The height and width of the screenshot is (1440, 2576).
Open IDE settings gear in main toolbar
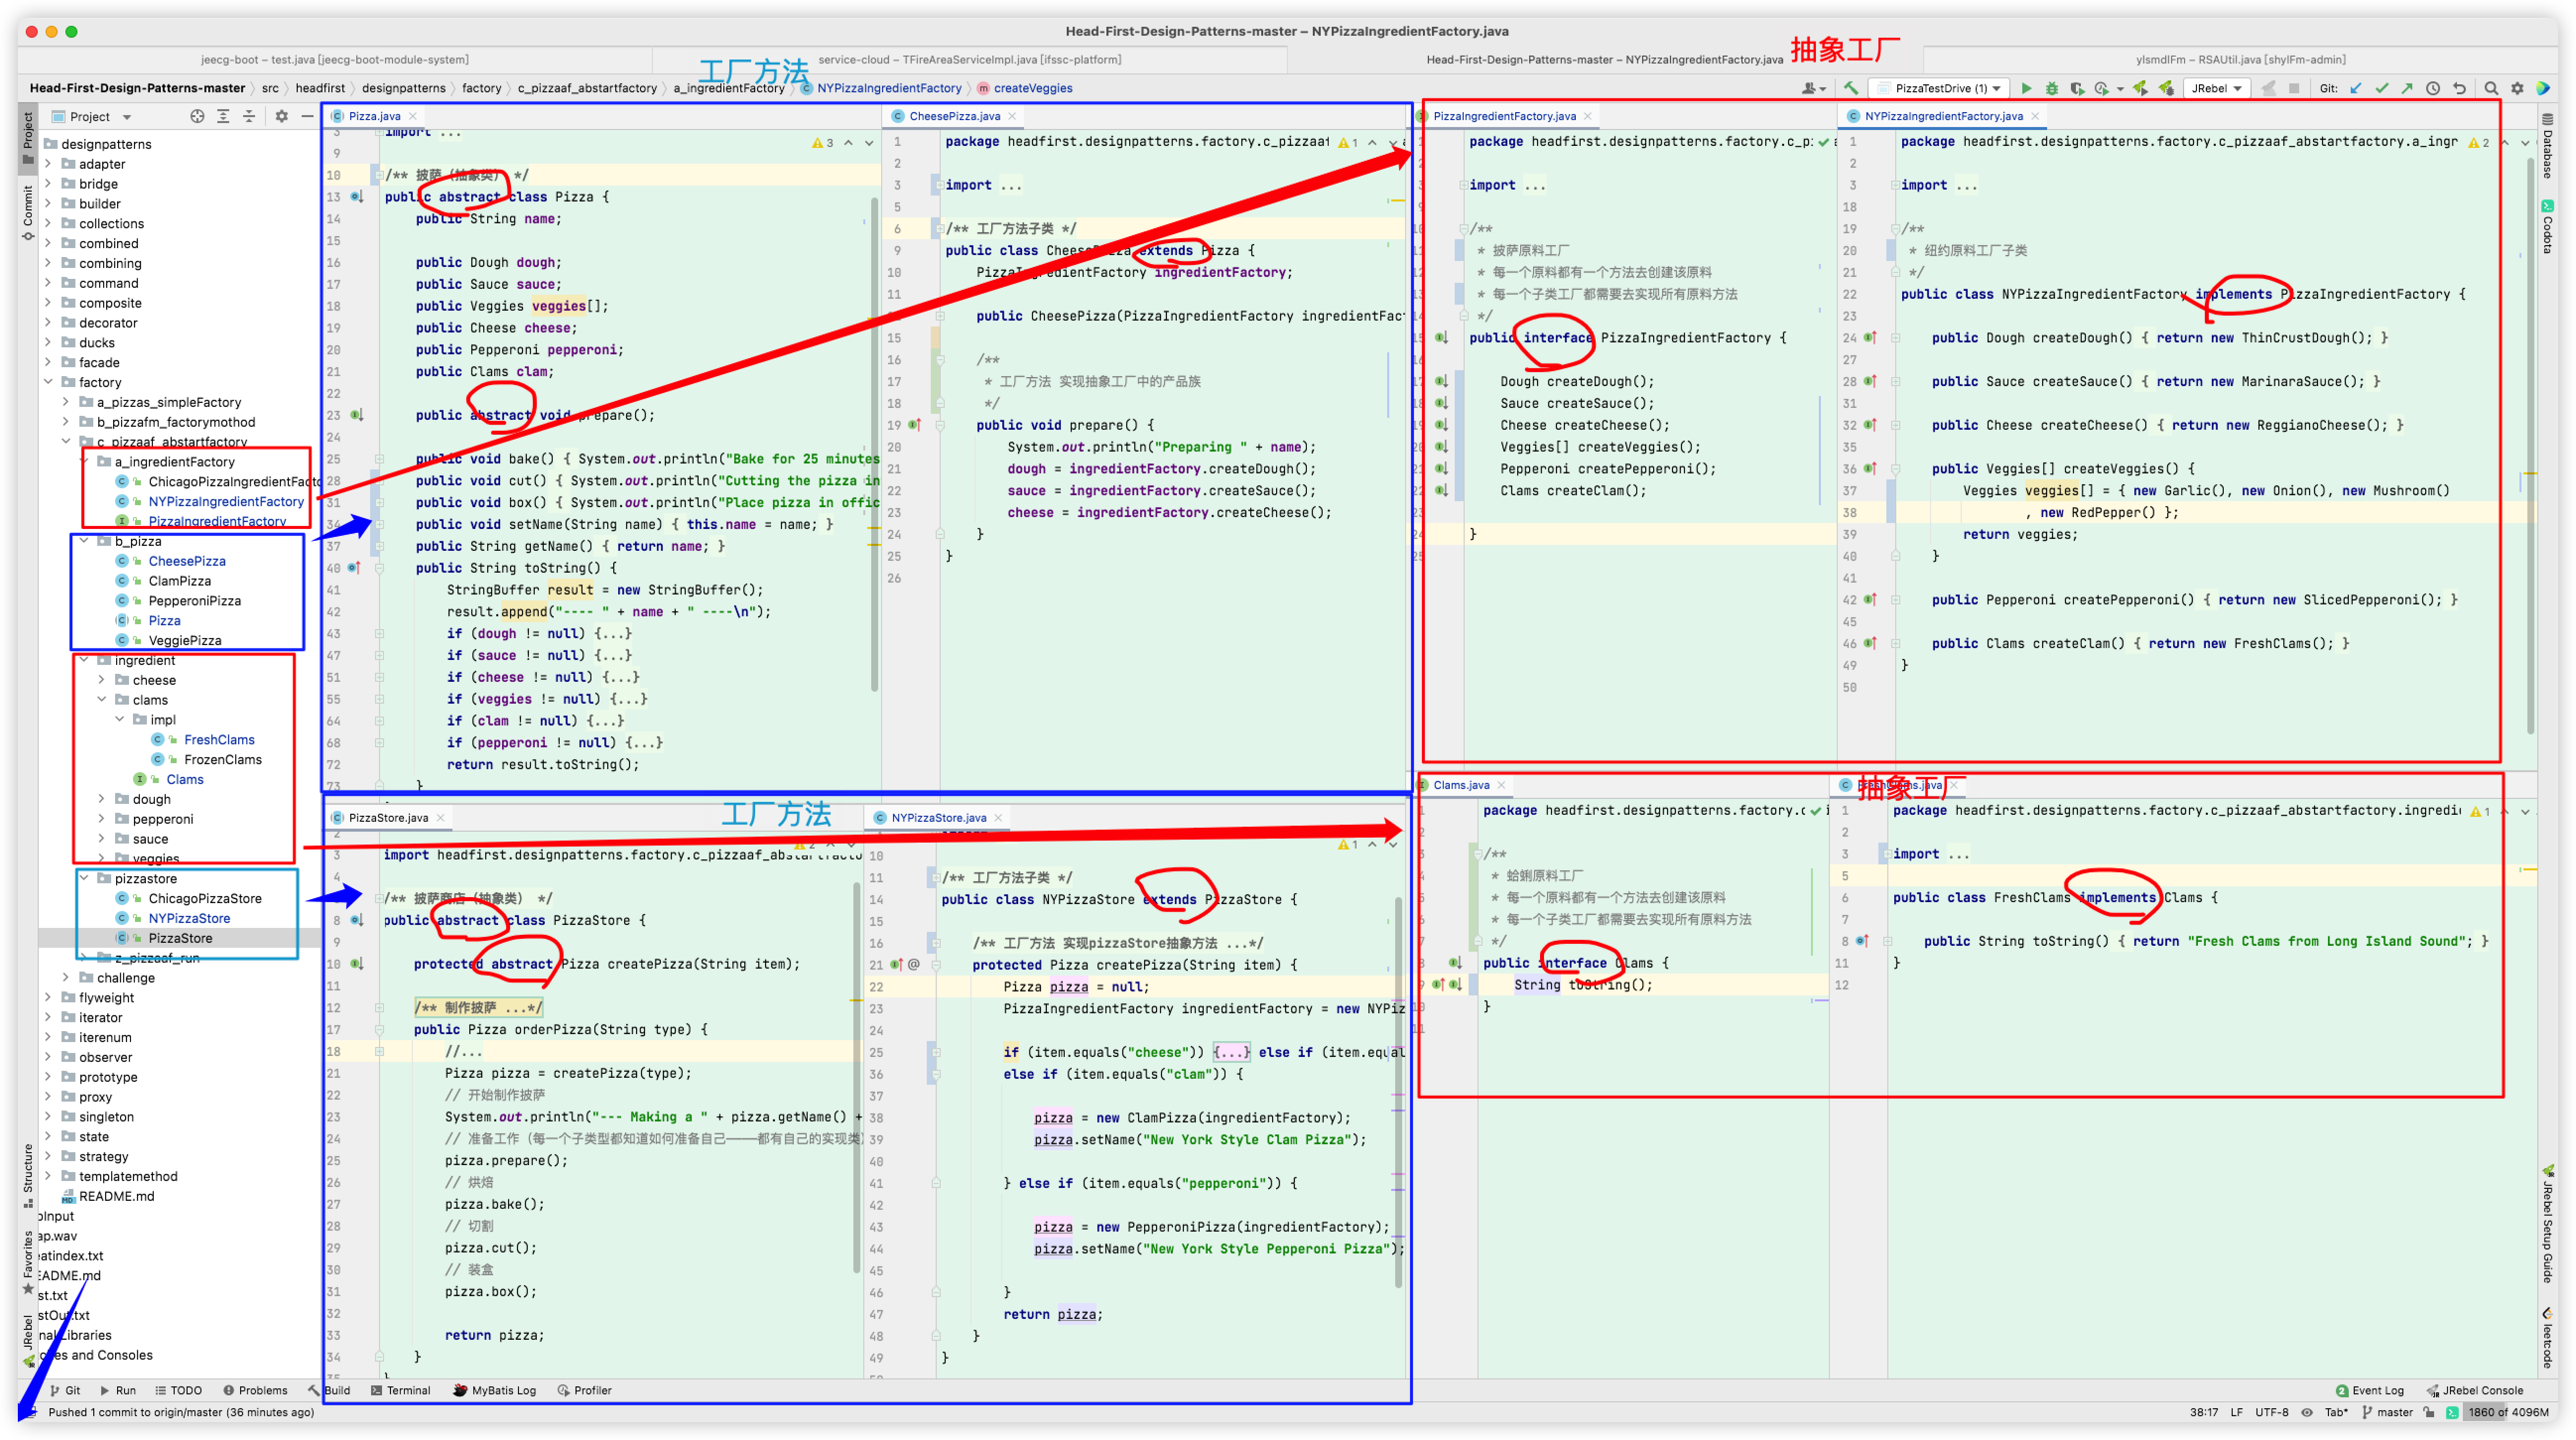click(x=2517, y=88)
